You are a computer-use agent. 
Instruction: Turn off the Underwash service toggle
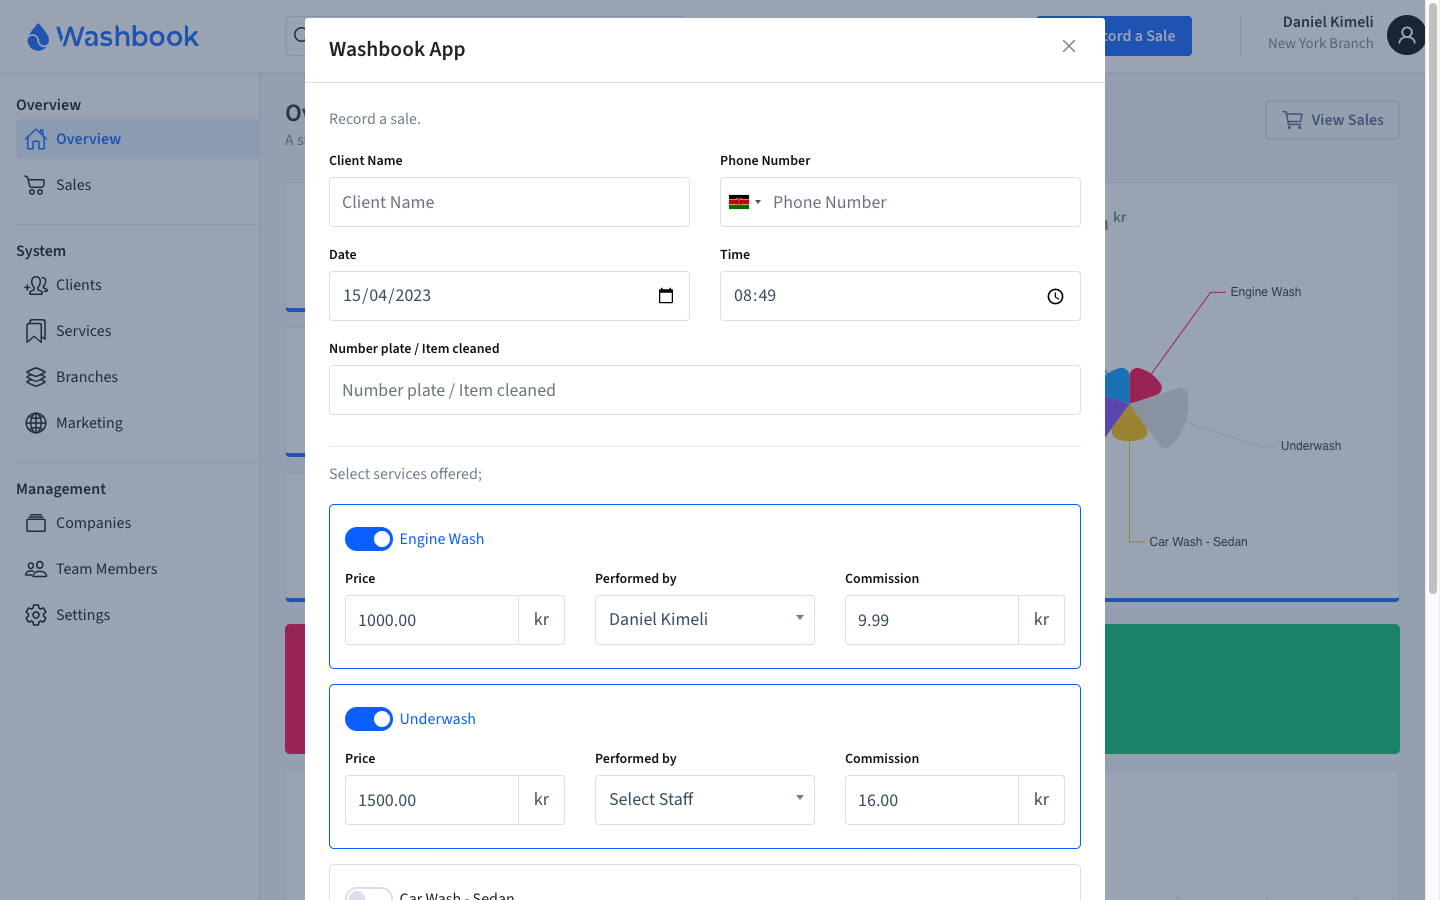pyautogui.click(x=369, y=718)
